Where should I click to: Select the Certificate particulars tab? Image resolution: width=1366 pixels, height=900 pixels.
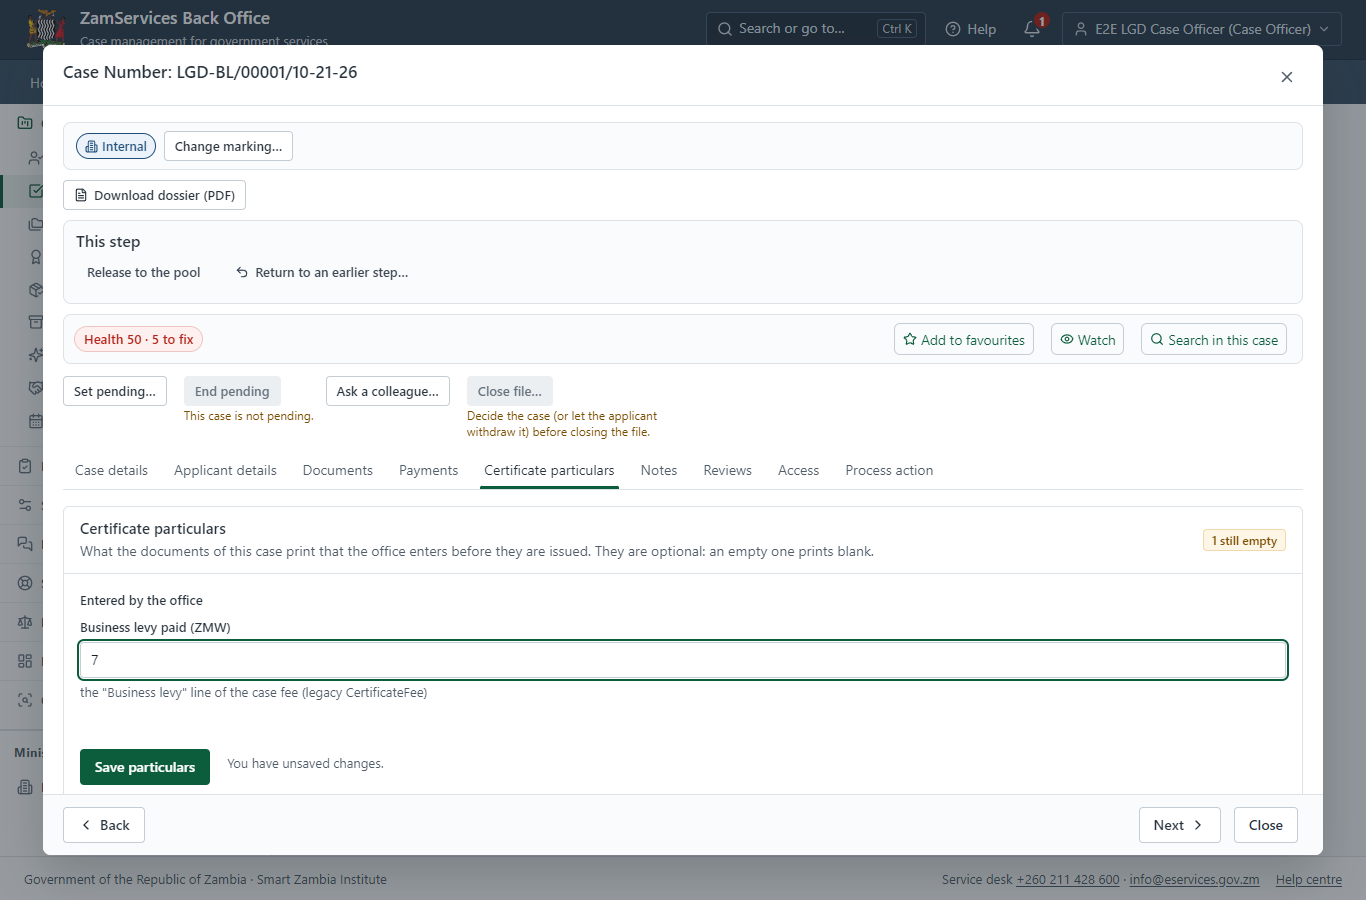pos(549,470)
